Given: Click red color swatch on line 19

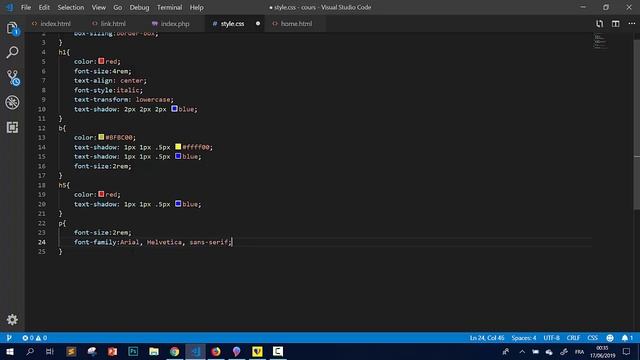Looking at the screenshot, I should pos(101,194).
